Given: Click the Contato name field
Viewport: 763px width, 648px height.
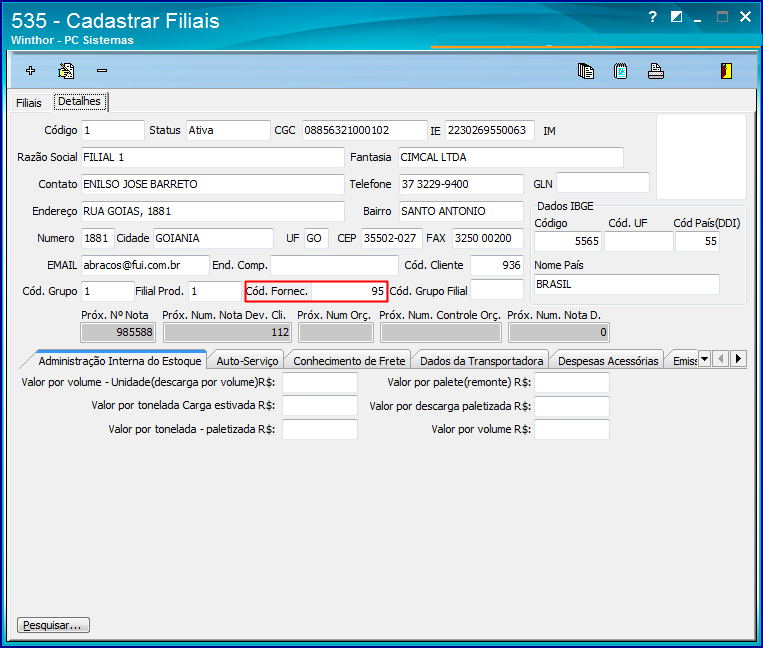Looking at the screenshot, I should [x=213, y=184].
